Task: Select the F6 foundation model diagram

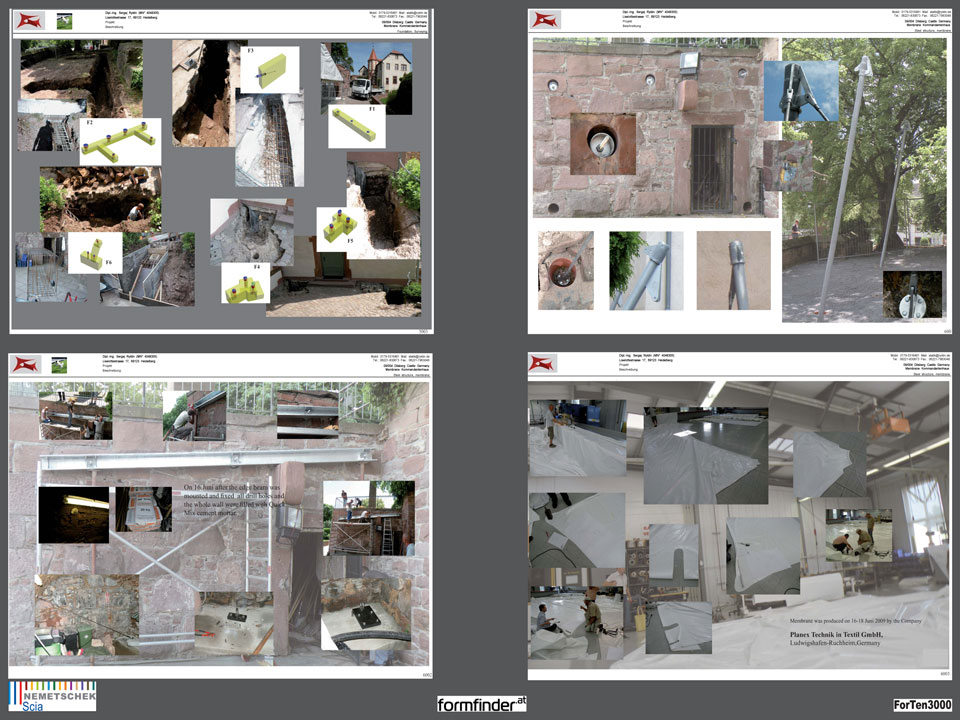Action: click(95, 254)
